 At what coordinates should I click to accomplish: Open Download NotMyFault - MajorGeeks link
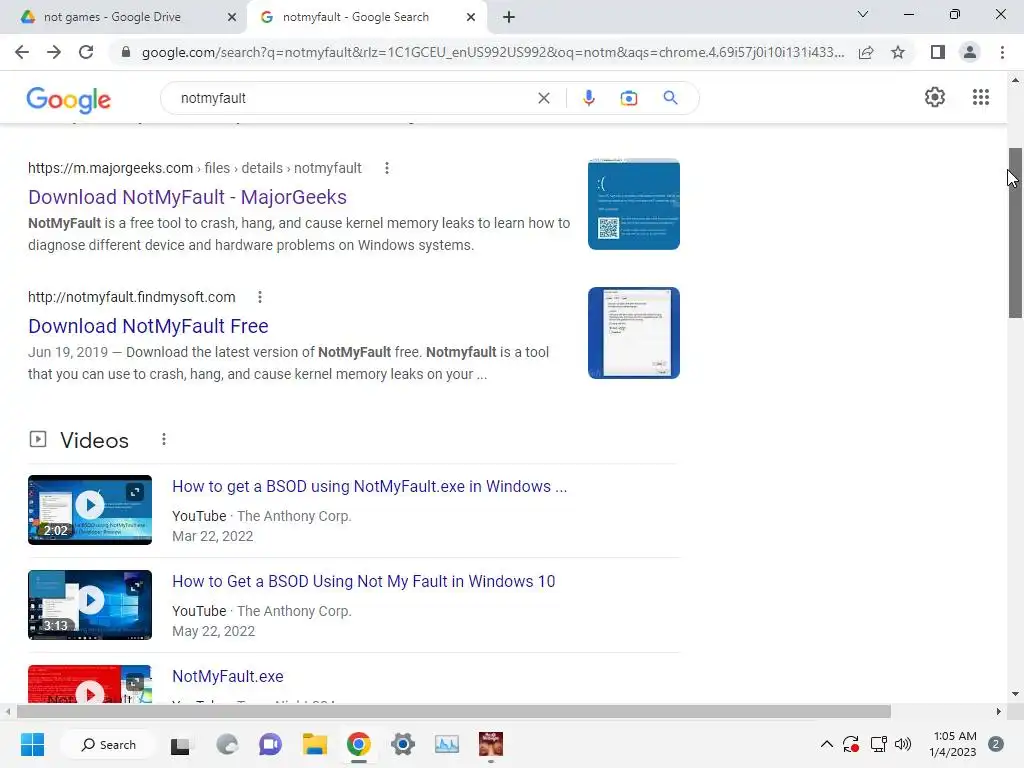tap(187, 197)
